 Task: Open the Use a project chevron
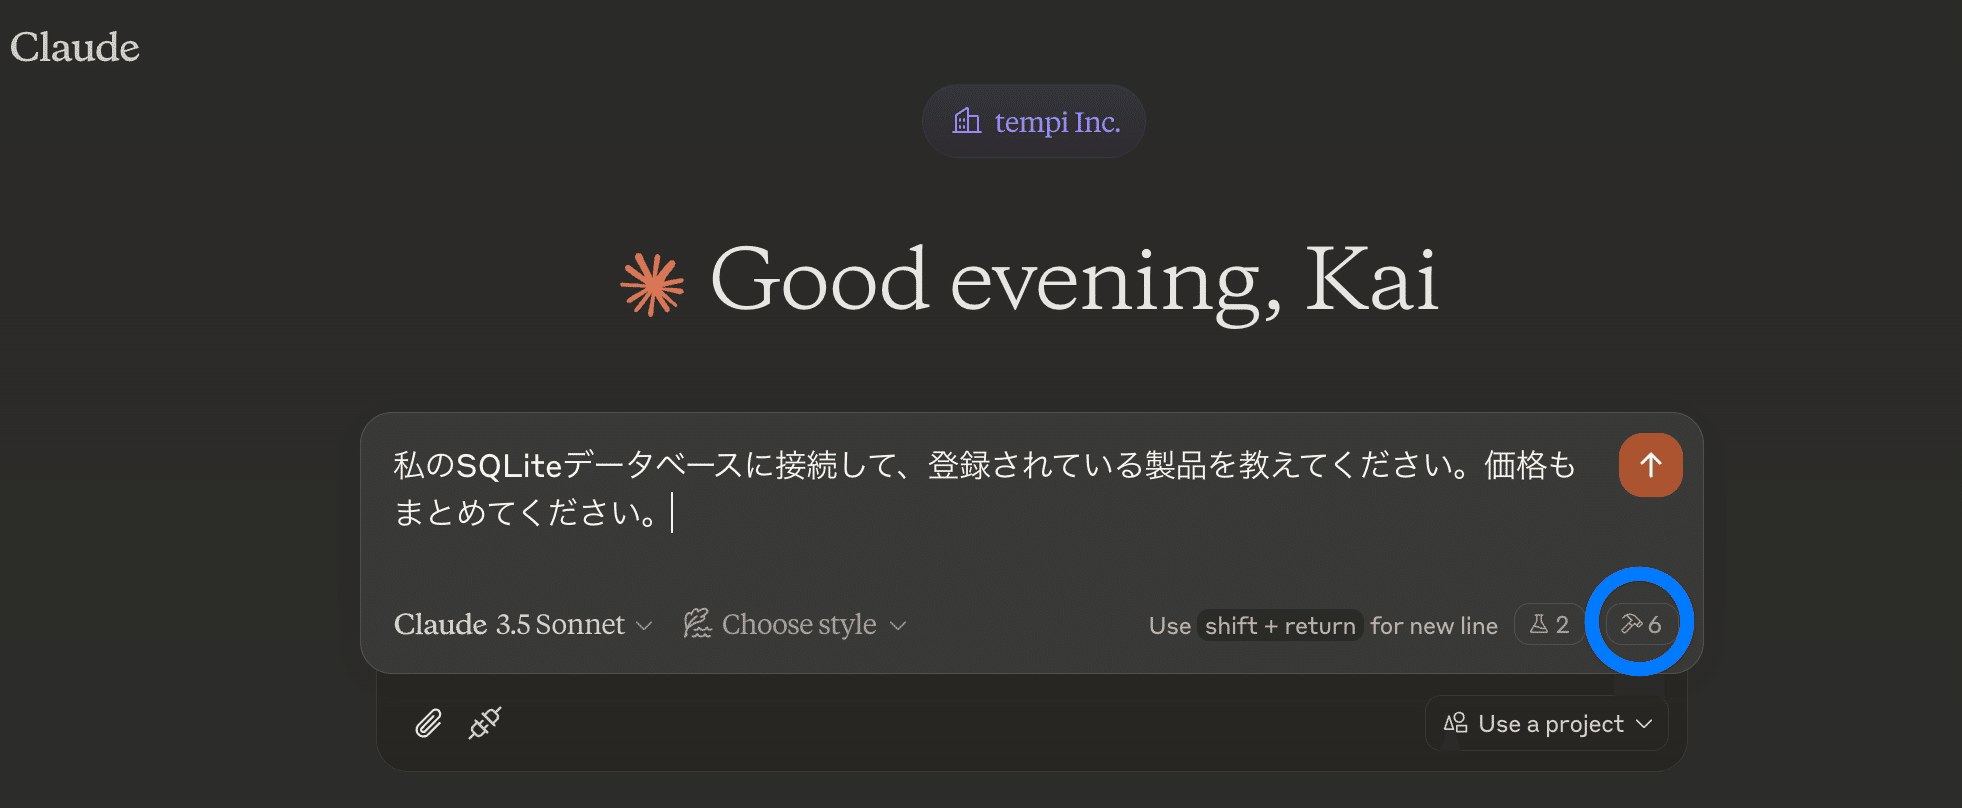1644,723
